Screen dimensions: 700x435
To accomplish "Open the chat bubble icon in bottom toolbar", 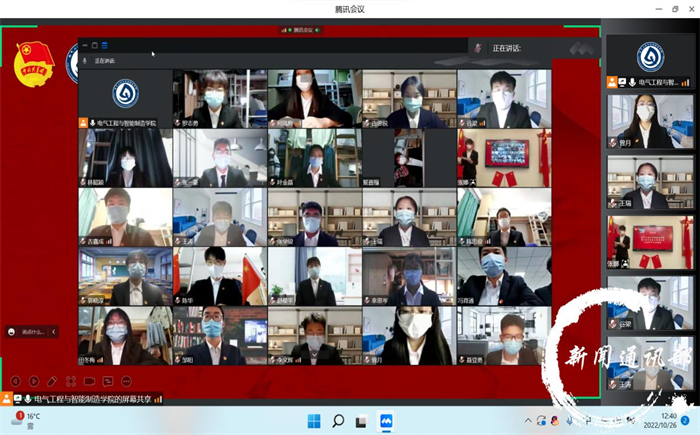I will (108, 381).
